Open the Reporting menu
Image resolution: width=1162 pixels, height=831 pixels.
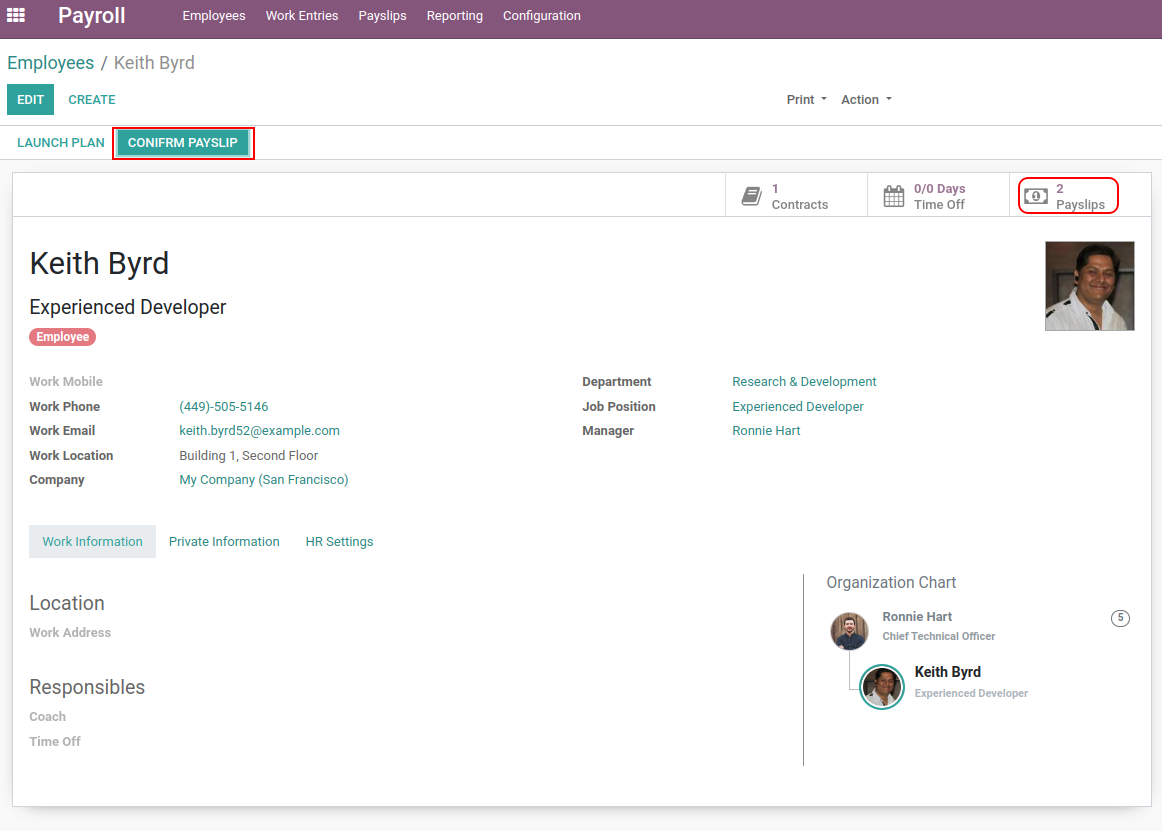pyautogui.click(x=454, y=16)
